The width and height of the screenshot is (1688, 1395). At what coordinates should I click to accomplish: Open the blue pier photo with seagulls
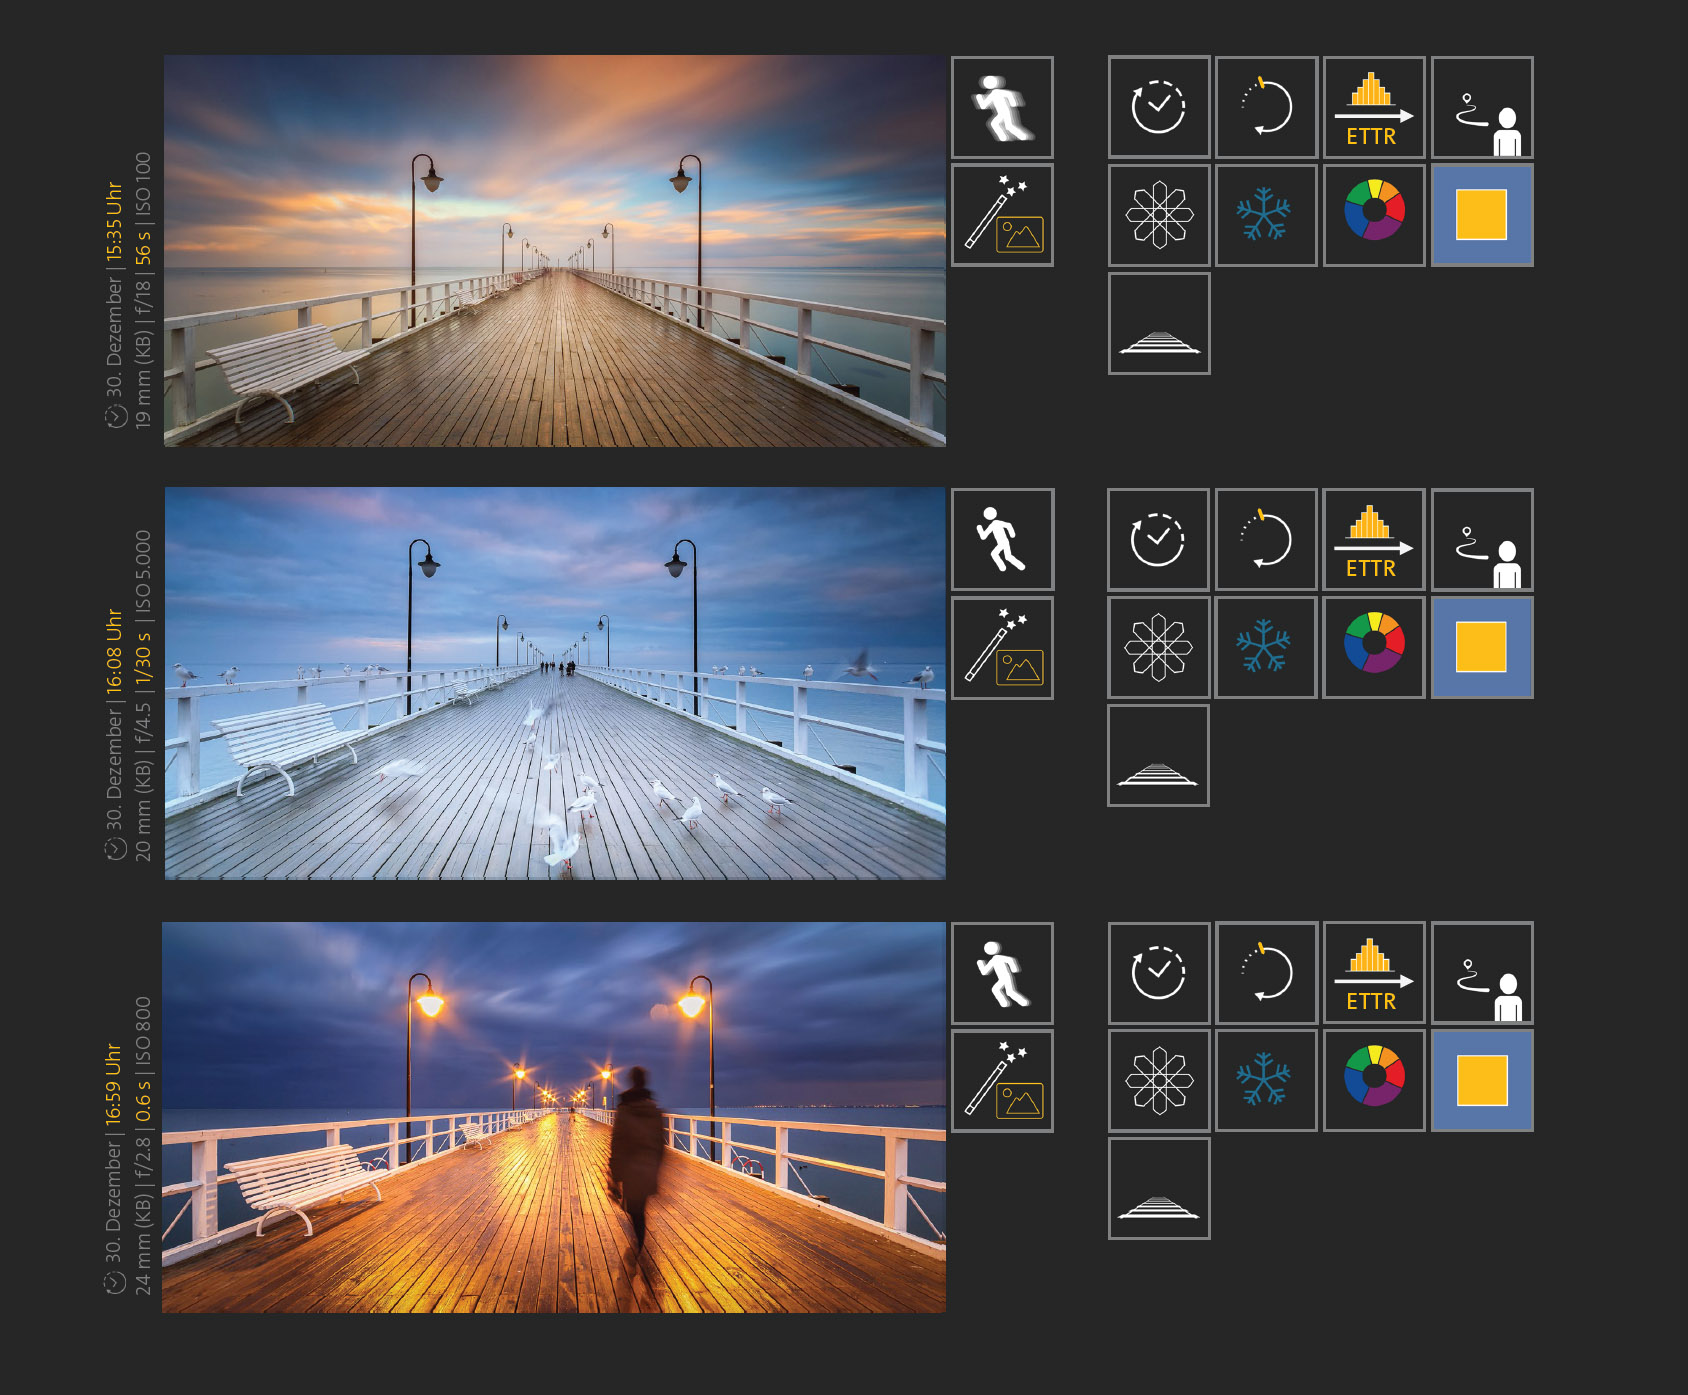(x=555, y=683)
